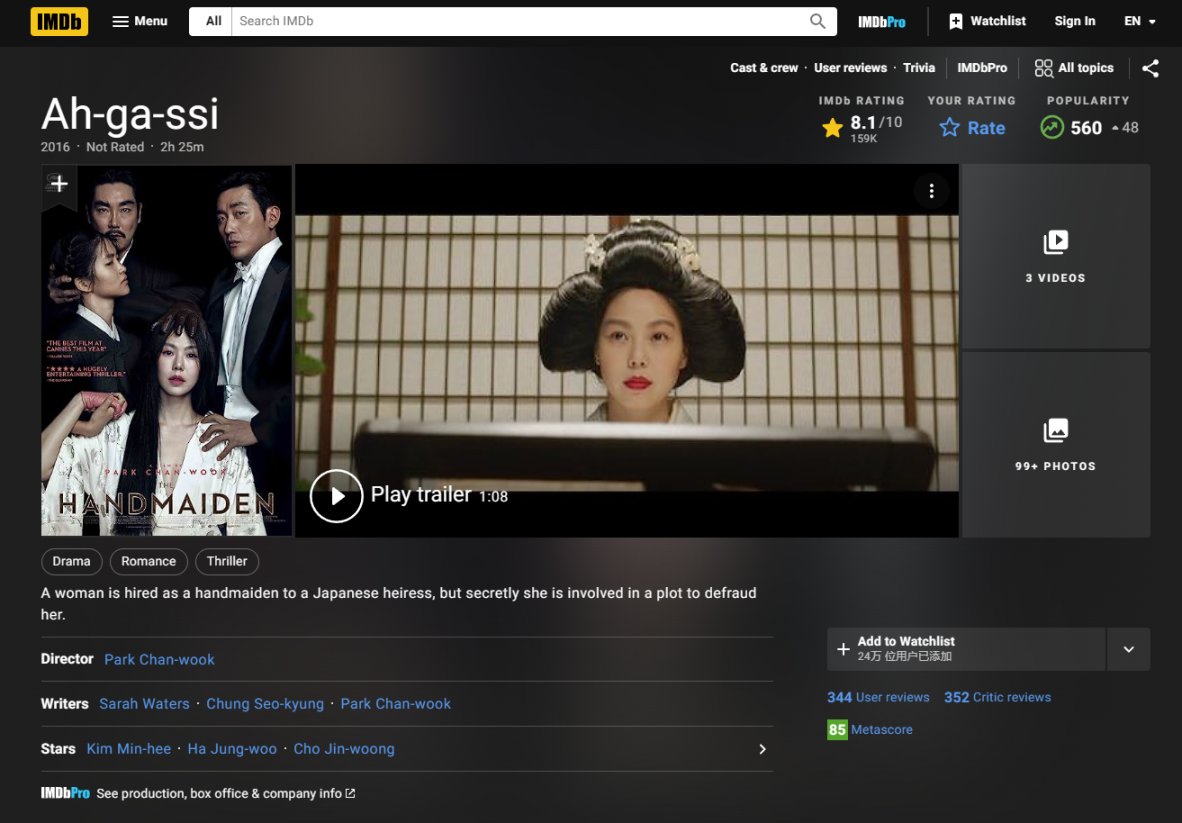Add to watchlist via poster ribbon plus
Viewport: 1182px width, 823px height.
pyautogui.click(x=59, y=184)
